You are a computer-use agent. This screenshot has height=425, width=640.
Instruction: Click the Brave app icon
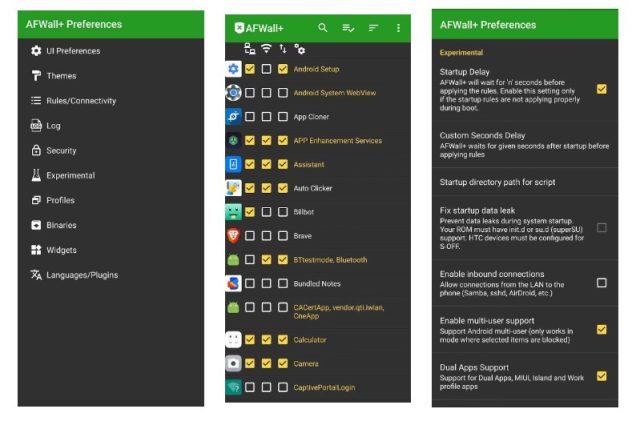(x=233, y=236)
